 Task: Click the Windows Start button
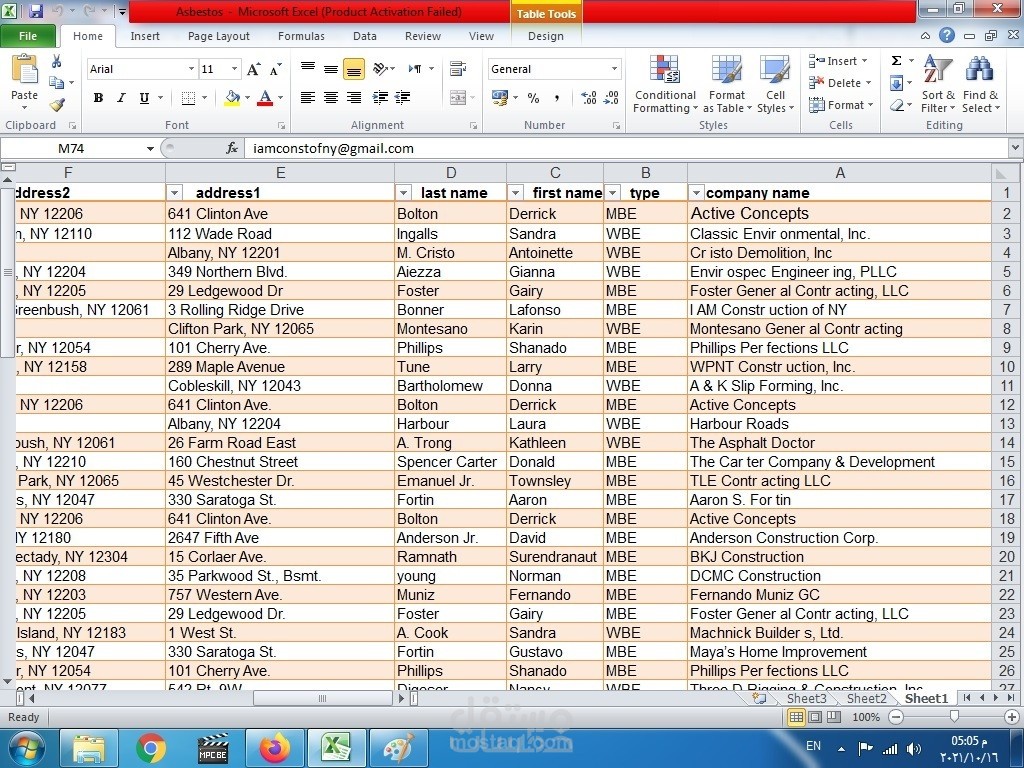pos(25,748)
